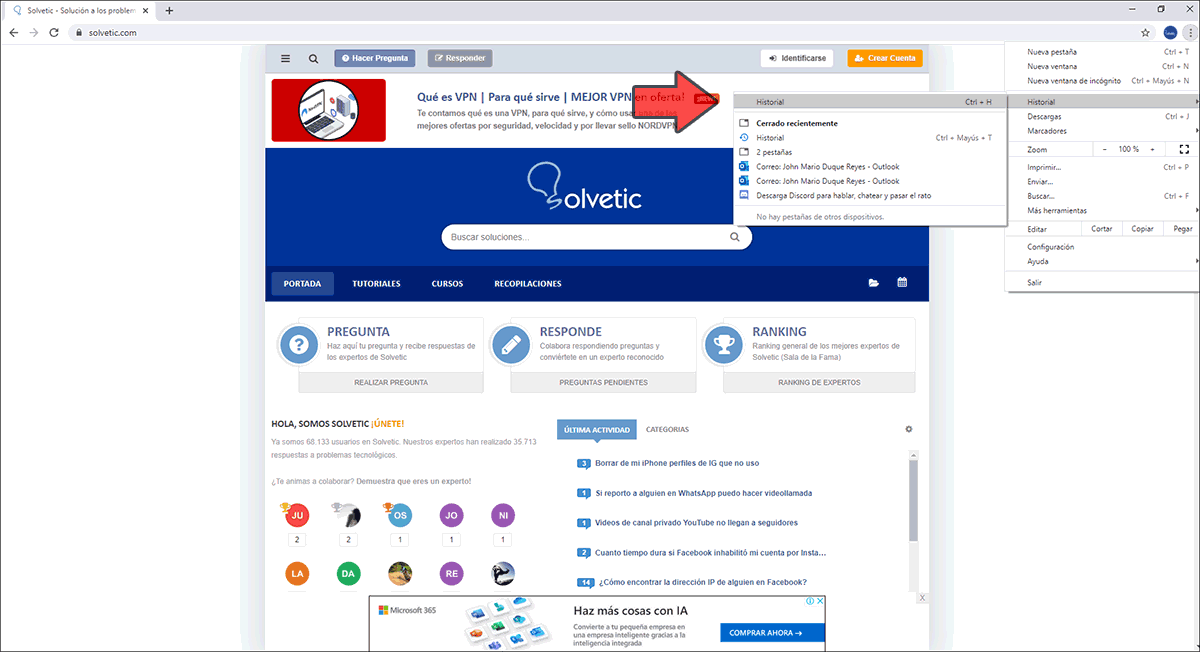Select Nueva pestaña from the menu
The image size is (1200, 652).
(1102, 52)
